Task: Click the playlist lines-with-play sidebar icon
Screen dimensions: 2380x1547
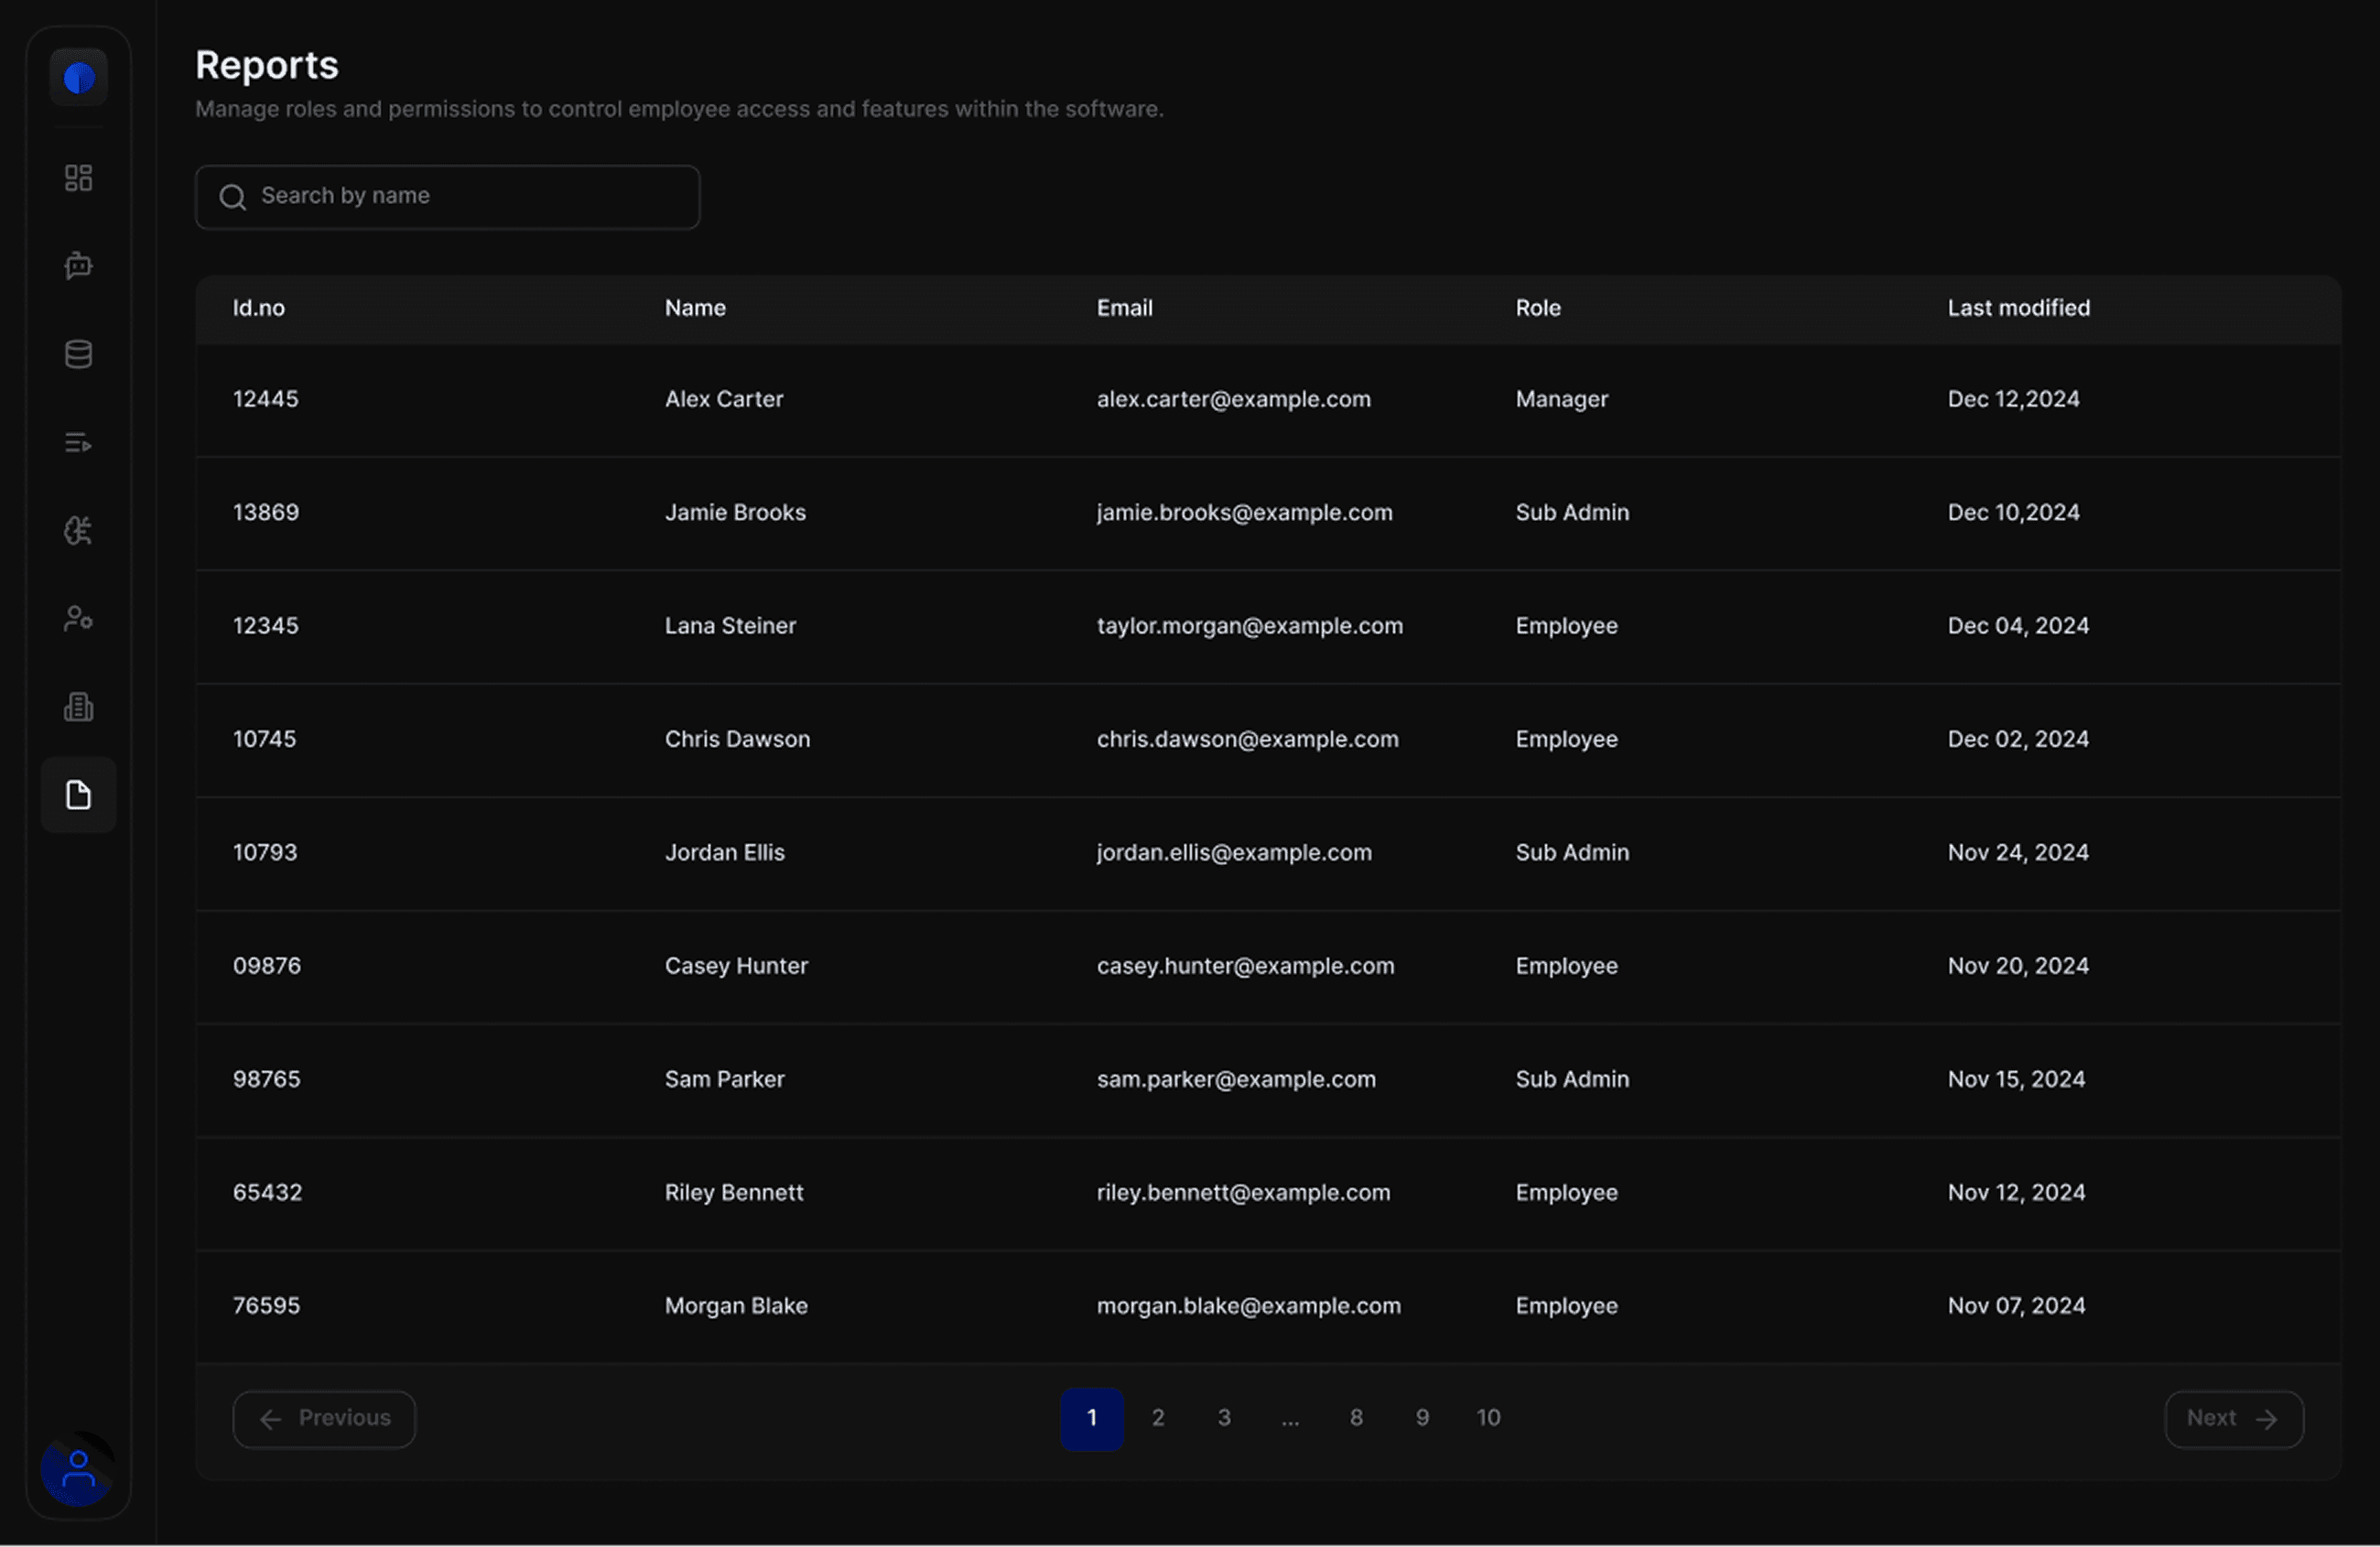Action: (78, 442)
